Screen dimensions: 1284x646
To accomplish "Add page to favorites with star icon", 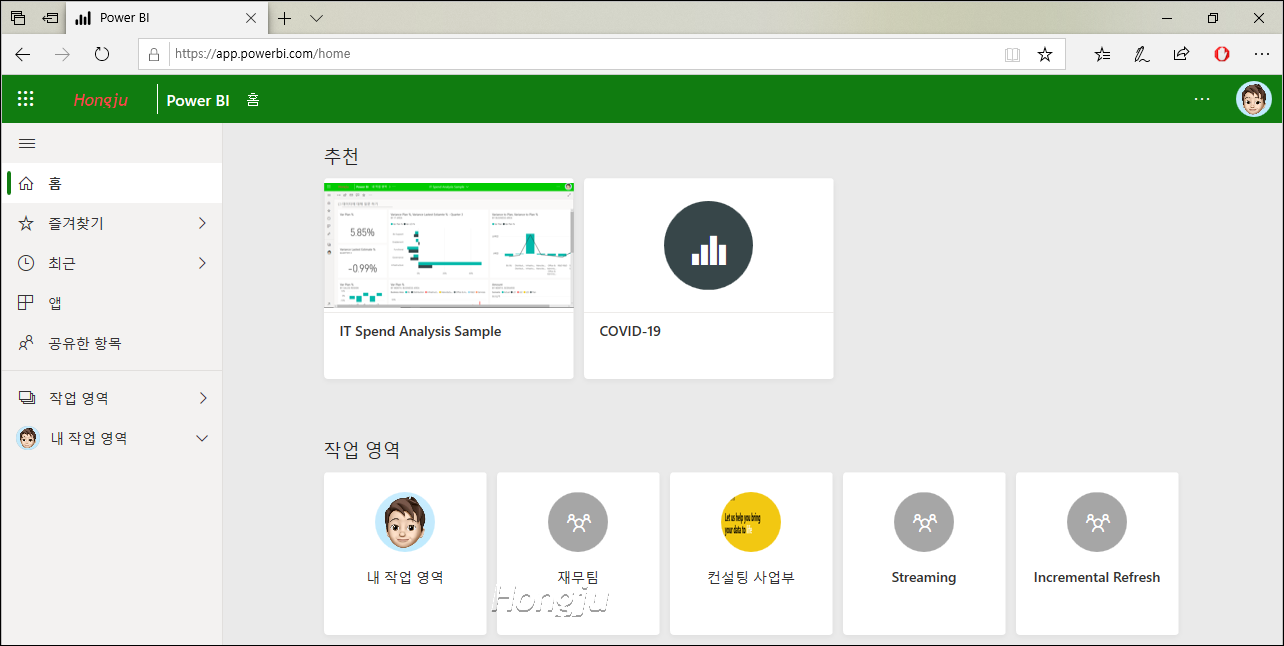I will [1045, 54].
